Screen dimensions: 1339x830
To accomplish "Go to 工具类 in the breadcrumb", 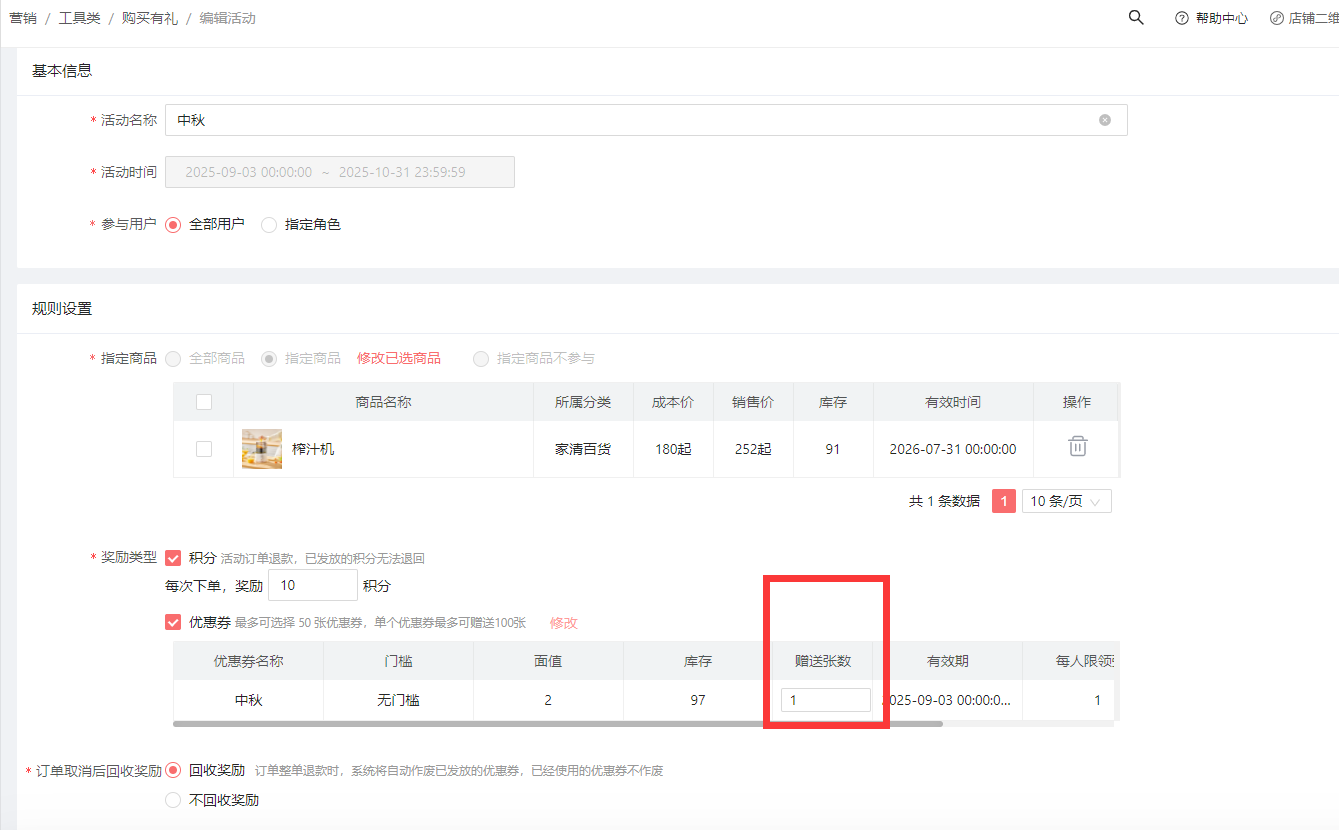I will tap(79, 18).
